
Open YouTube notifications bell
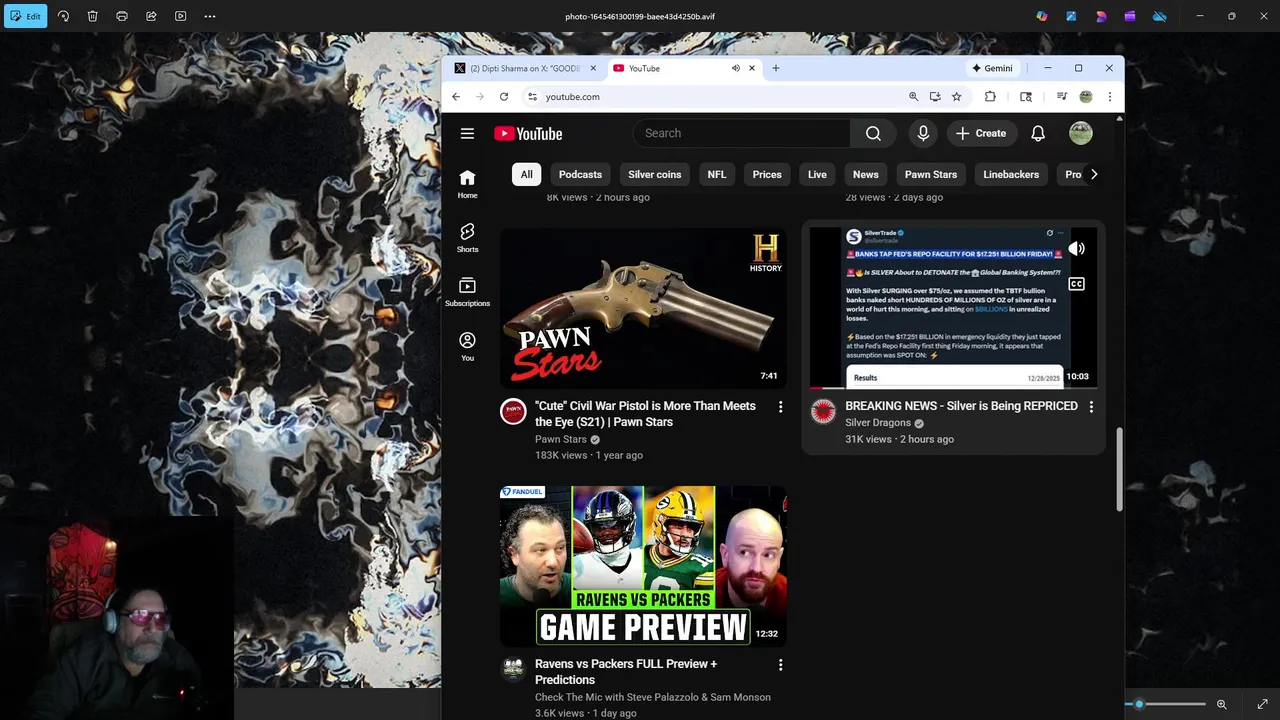[x=1038, y=133]
